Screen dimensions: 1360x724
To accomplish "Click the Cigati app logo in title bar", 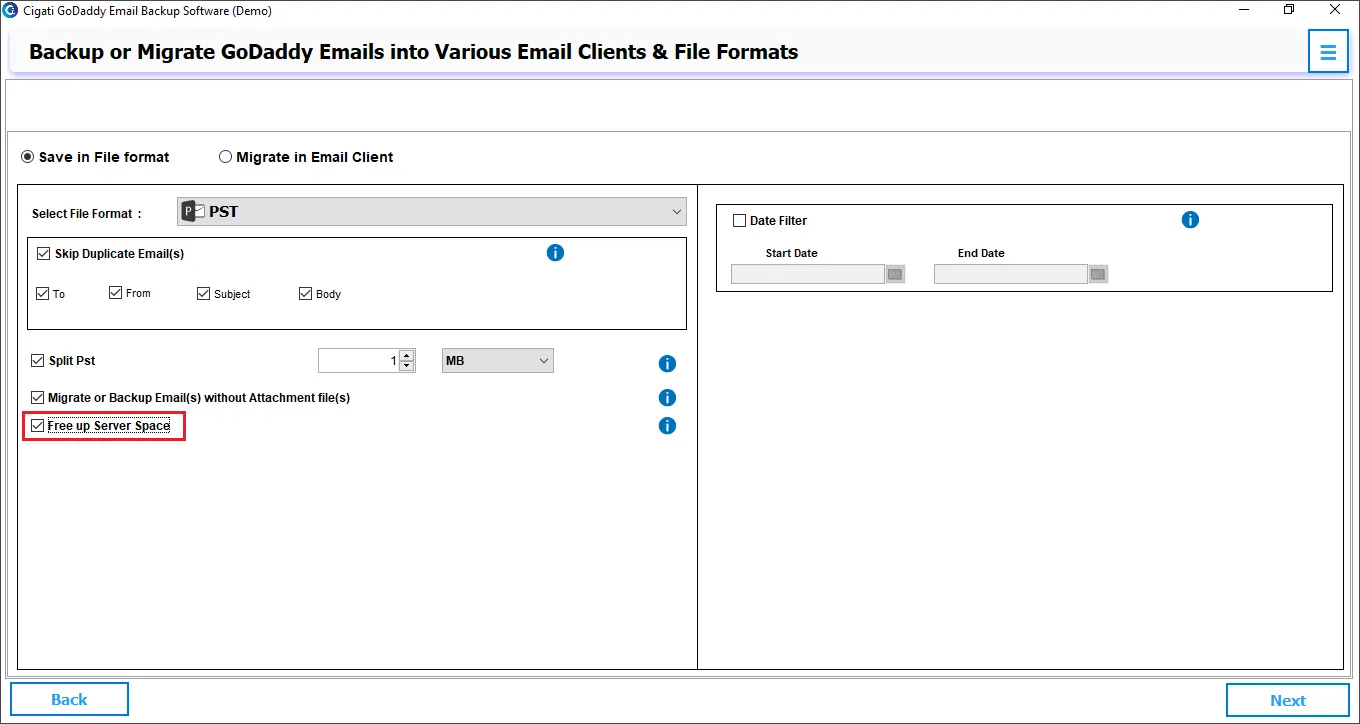I will [10, 11].
